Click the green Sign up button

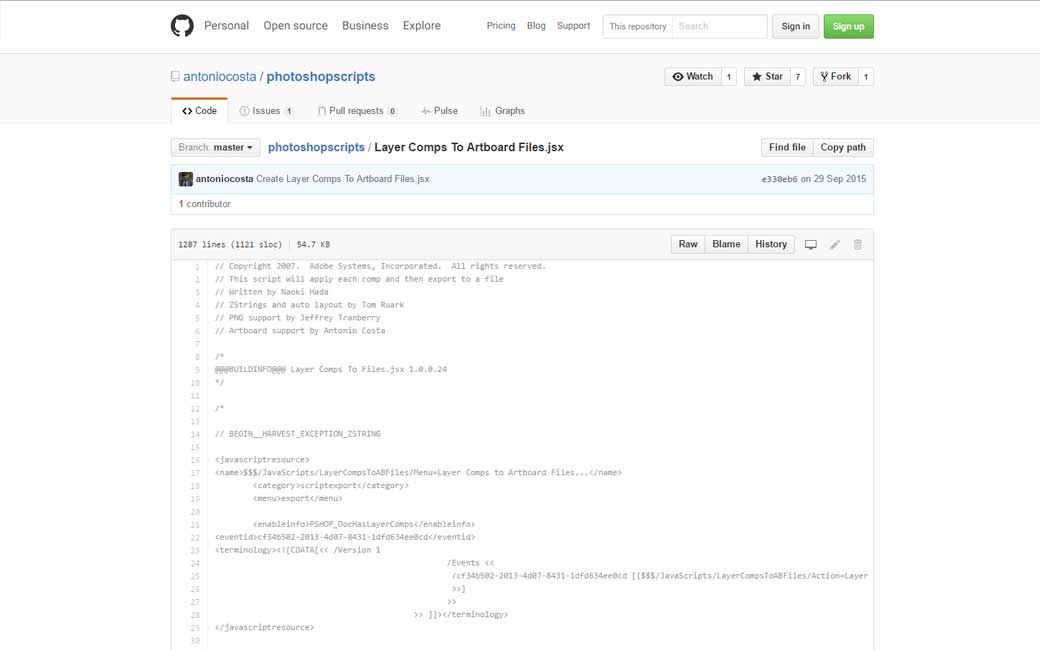(848, 26)
